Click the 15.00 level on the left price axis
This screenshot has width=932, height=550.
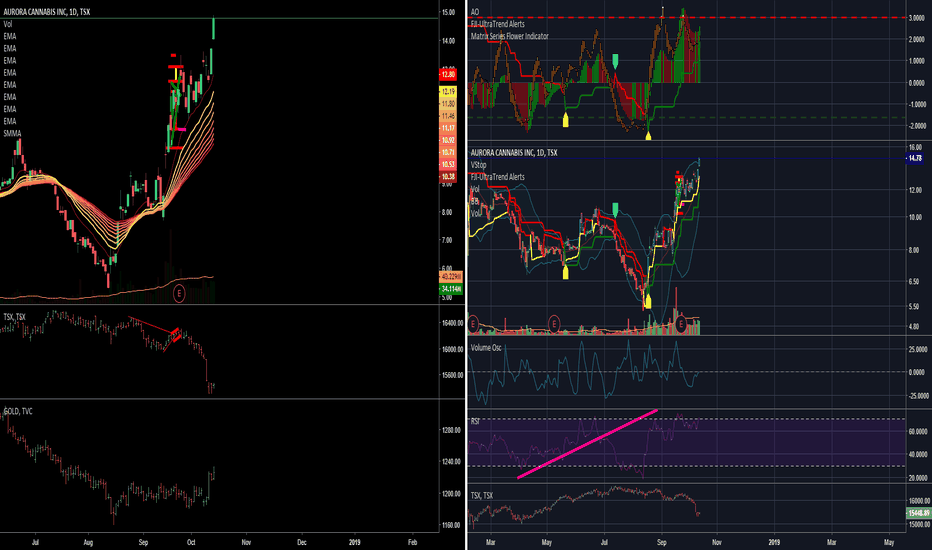[x=448, y=12]
